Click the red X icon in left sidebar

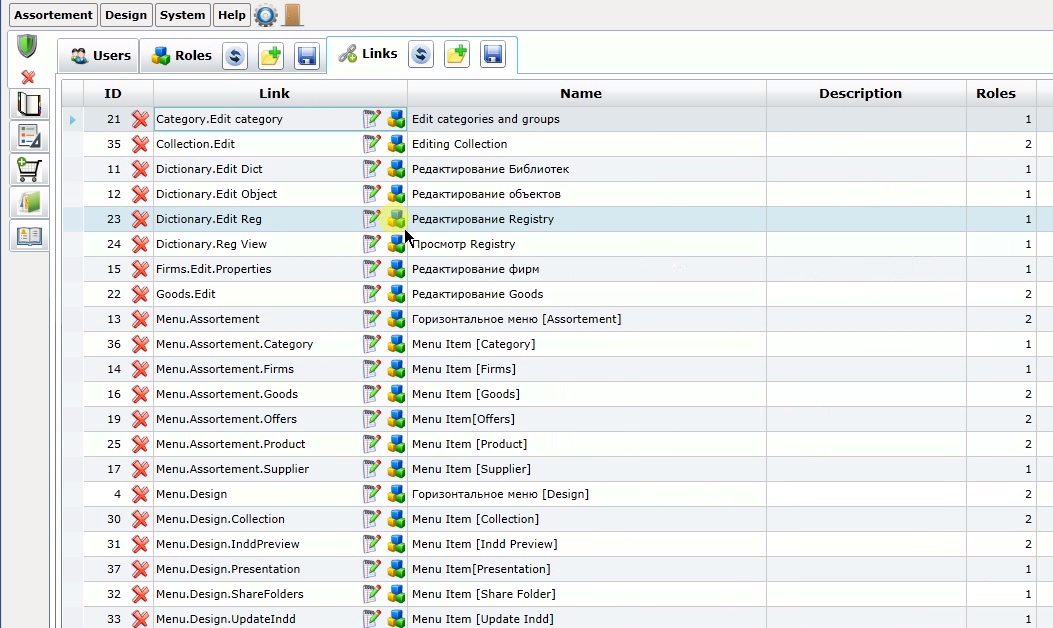(28, 77)
